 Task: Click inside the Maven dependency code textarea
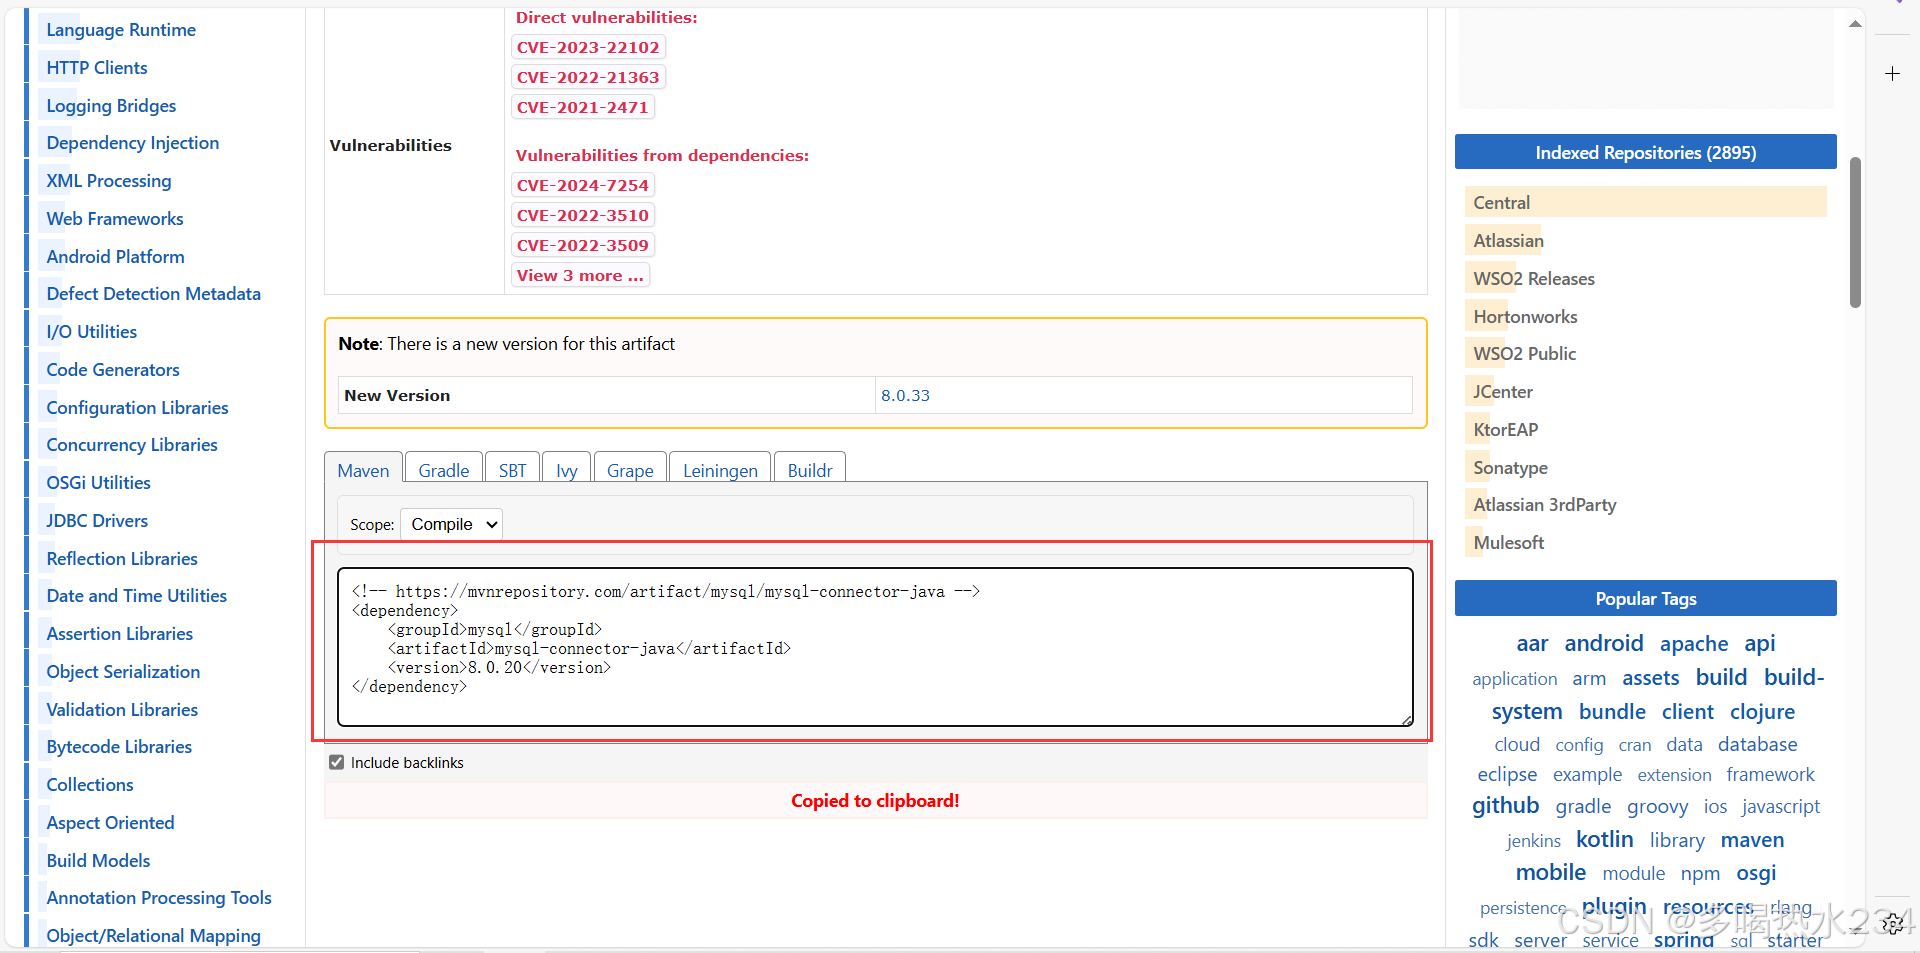pos(875,647)
